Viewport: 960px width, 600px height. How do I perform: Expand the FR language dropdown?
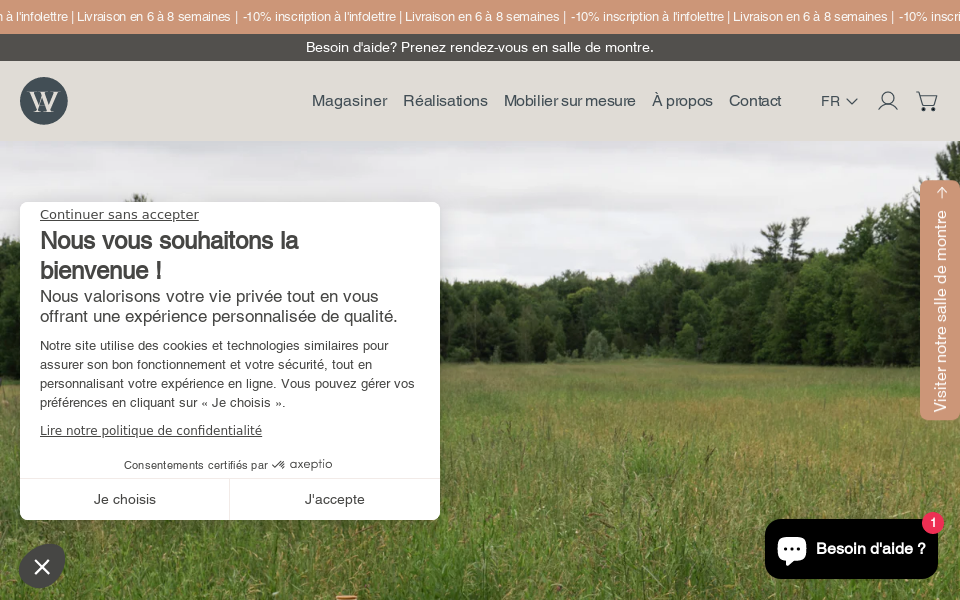838,101
